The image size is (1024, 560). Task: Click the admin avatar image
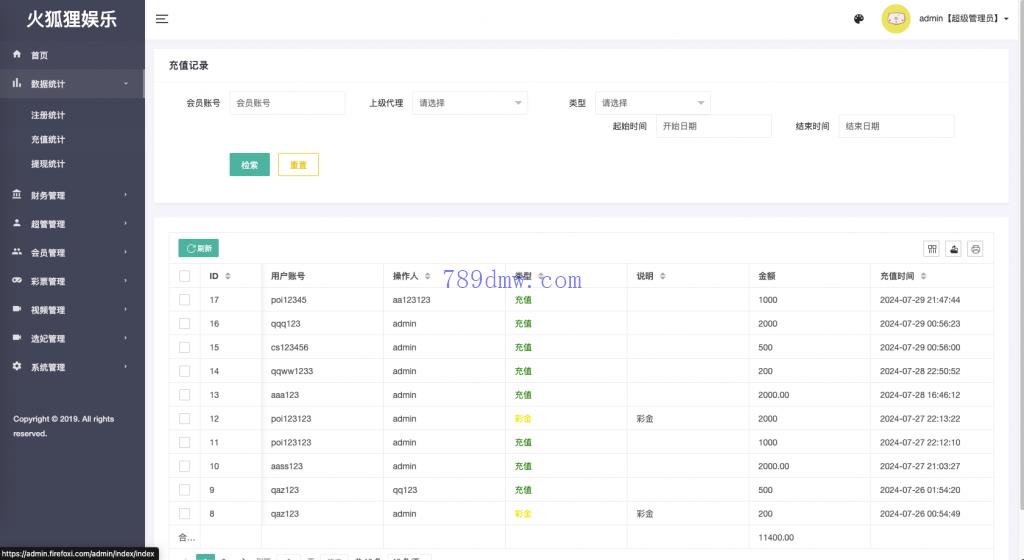(895, 19)
